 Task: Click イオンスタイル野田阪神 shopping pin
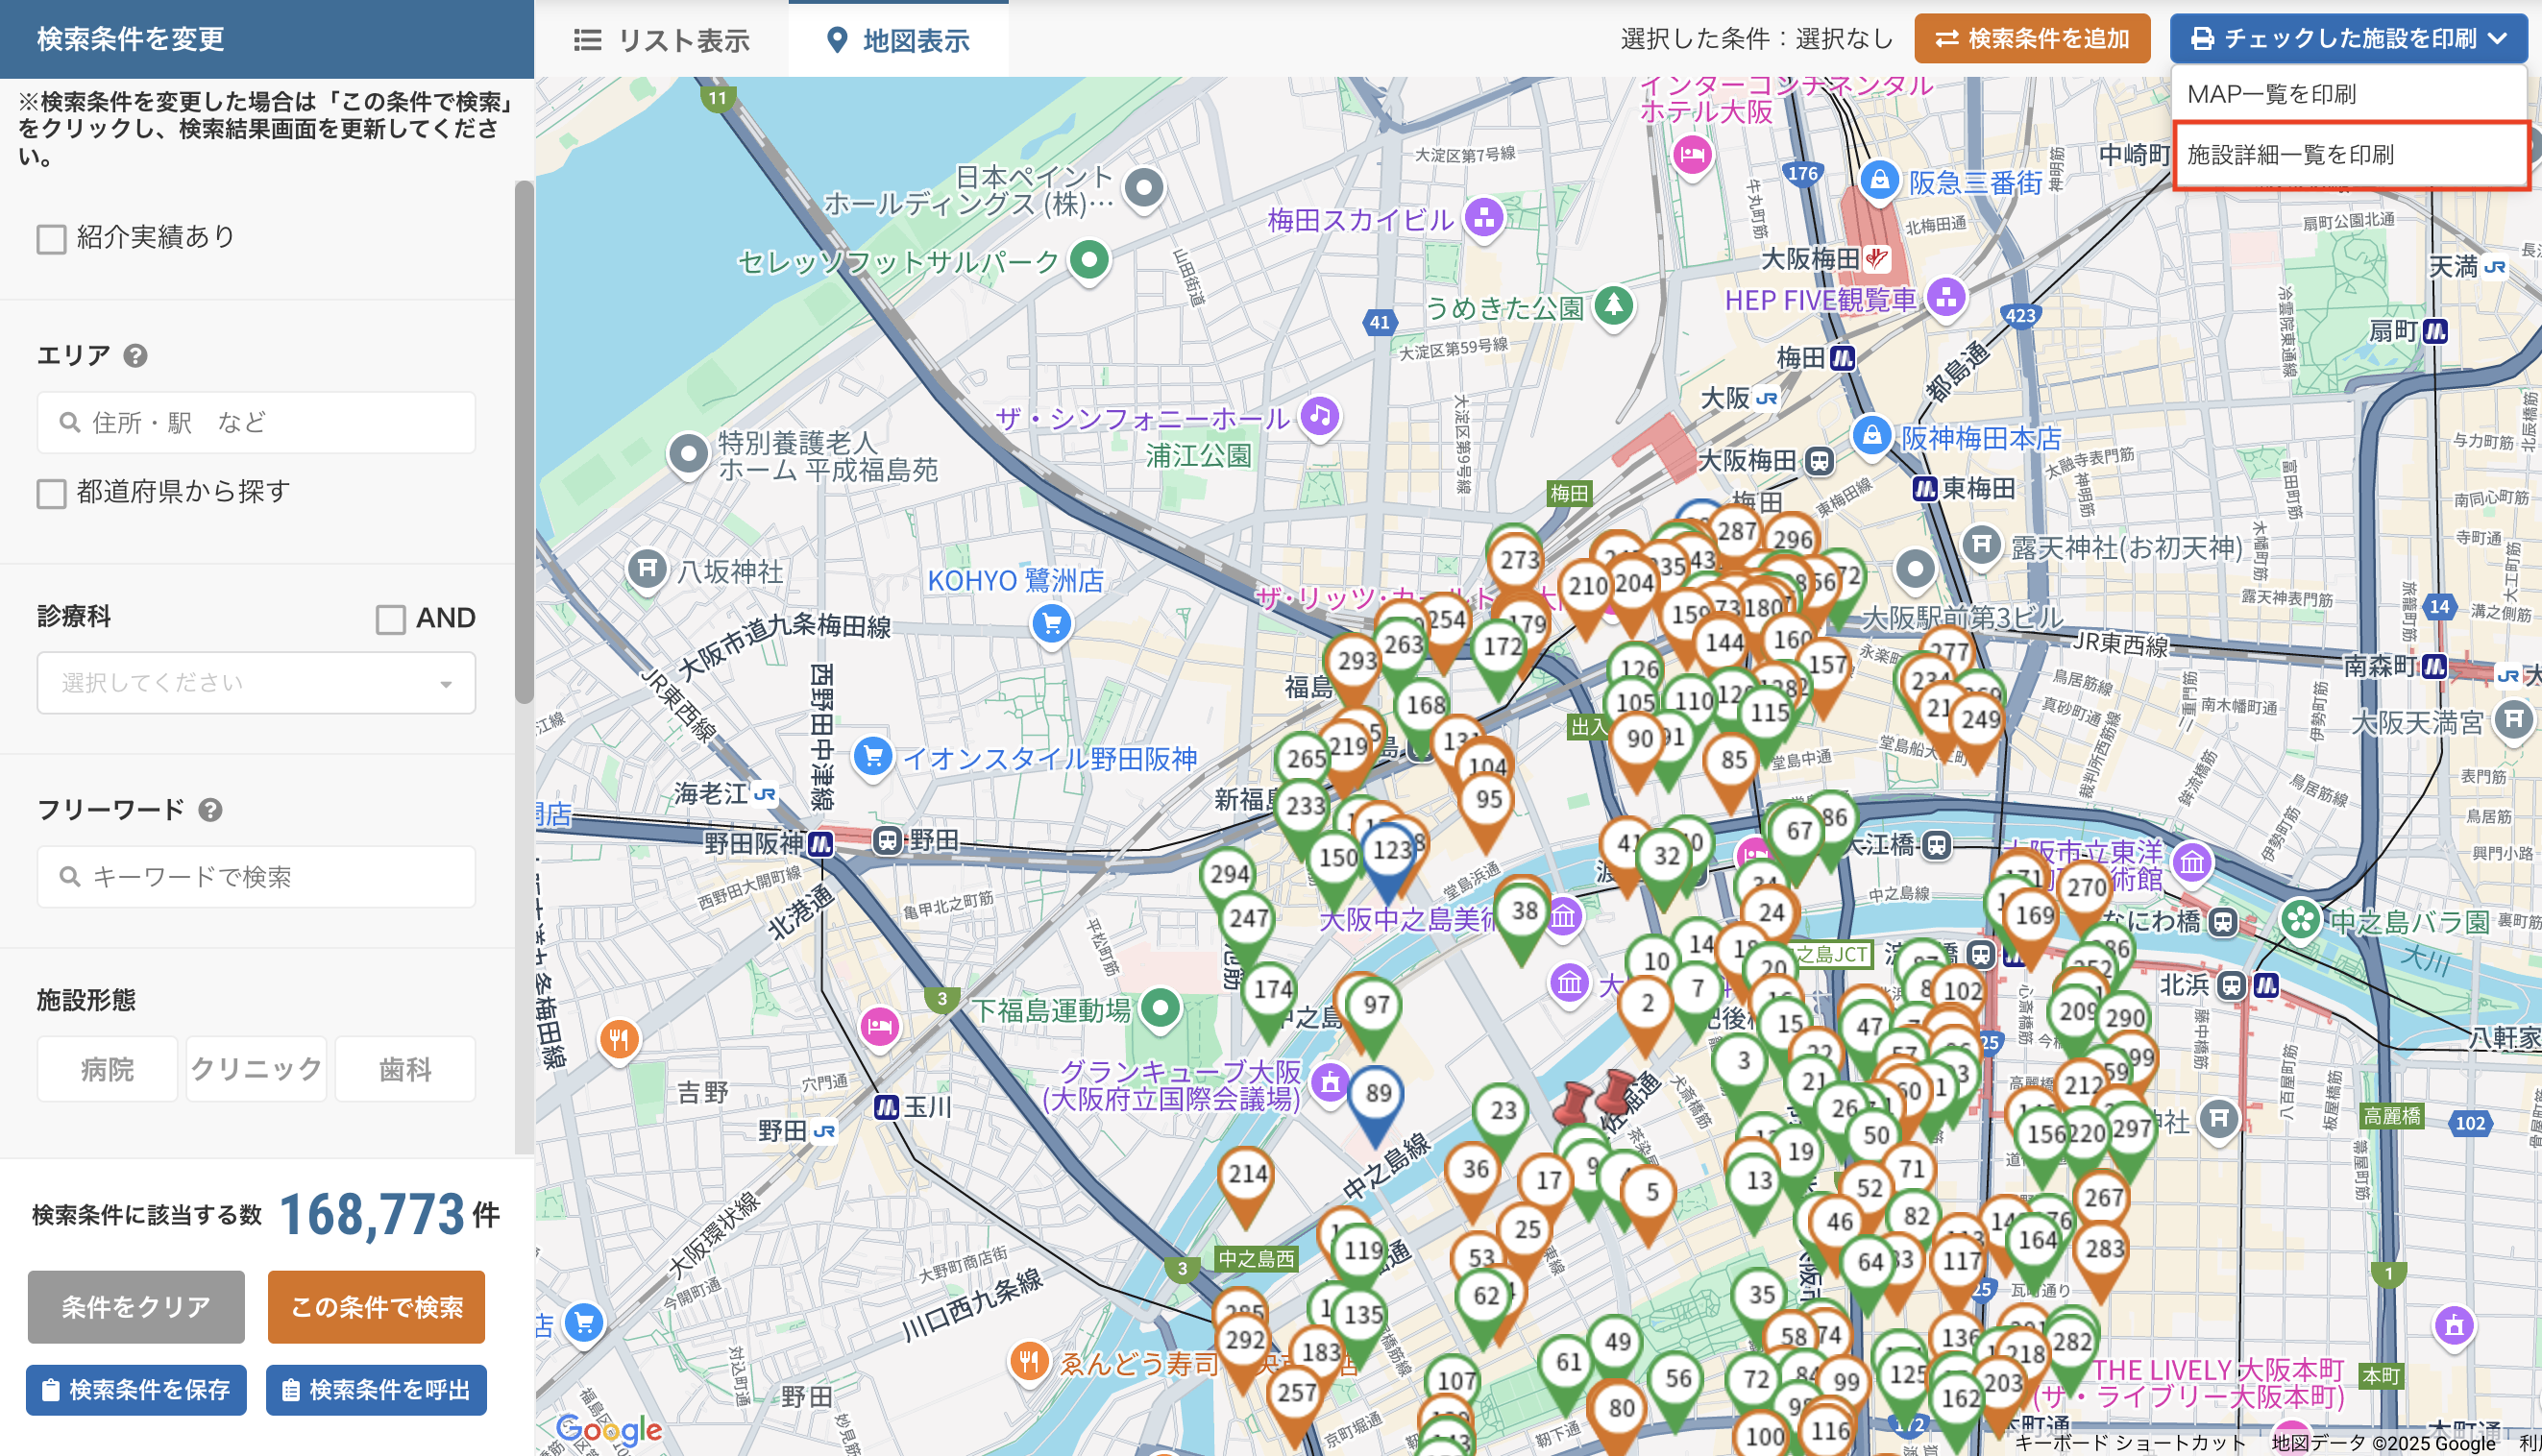[x=872, y=757]
